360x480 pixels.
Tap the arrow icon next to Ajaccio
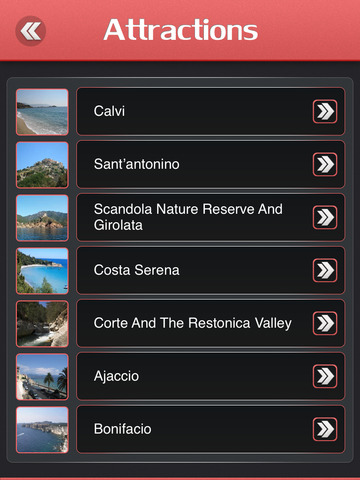[325, 376]
